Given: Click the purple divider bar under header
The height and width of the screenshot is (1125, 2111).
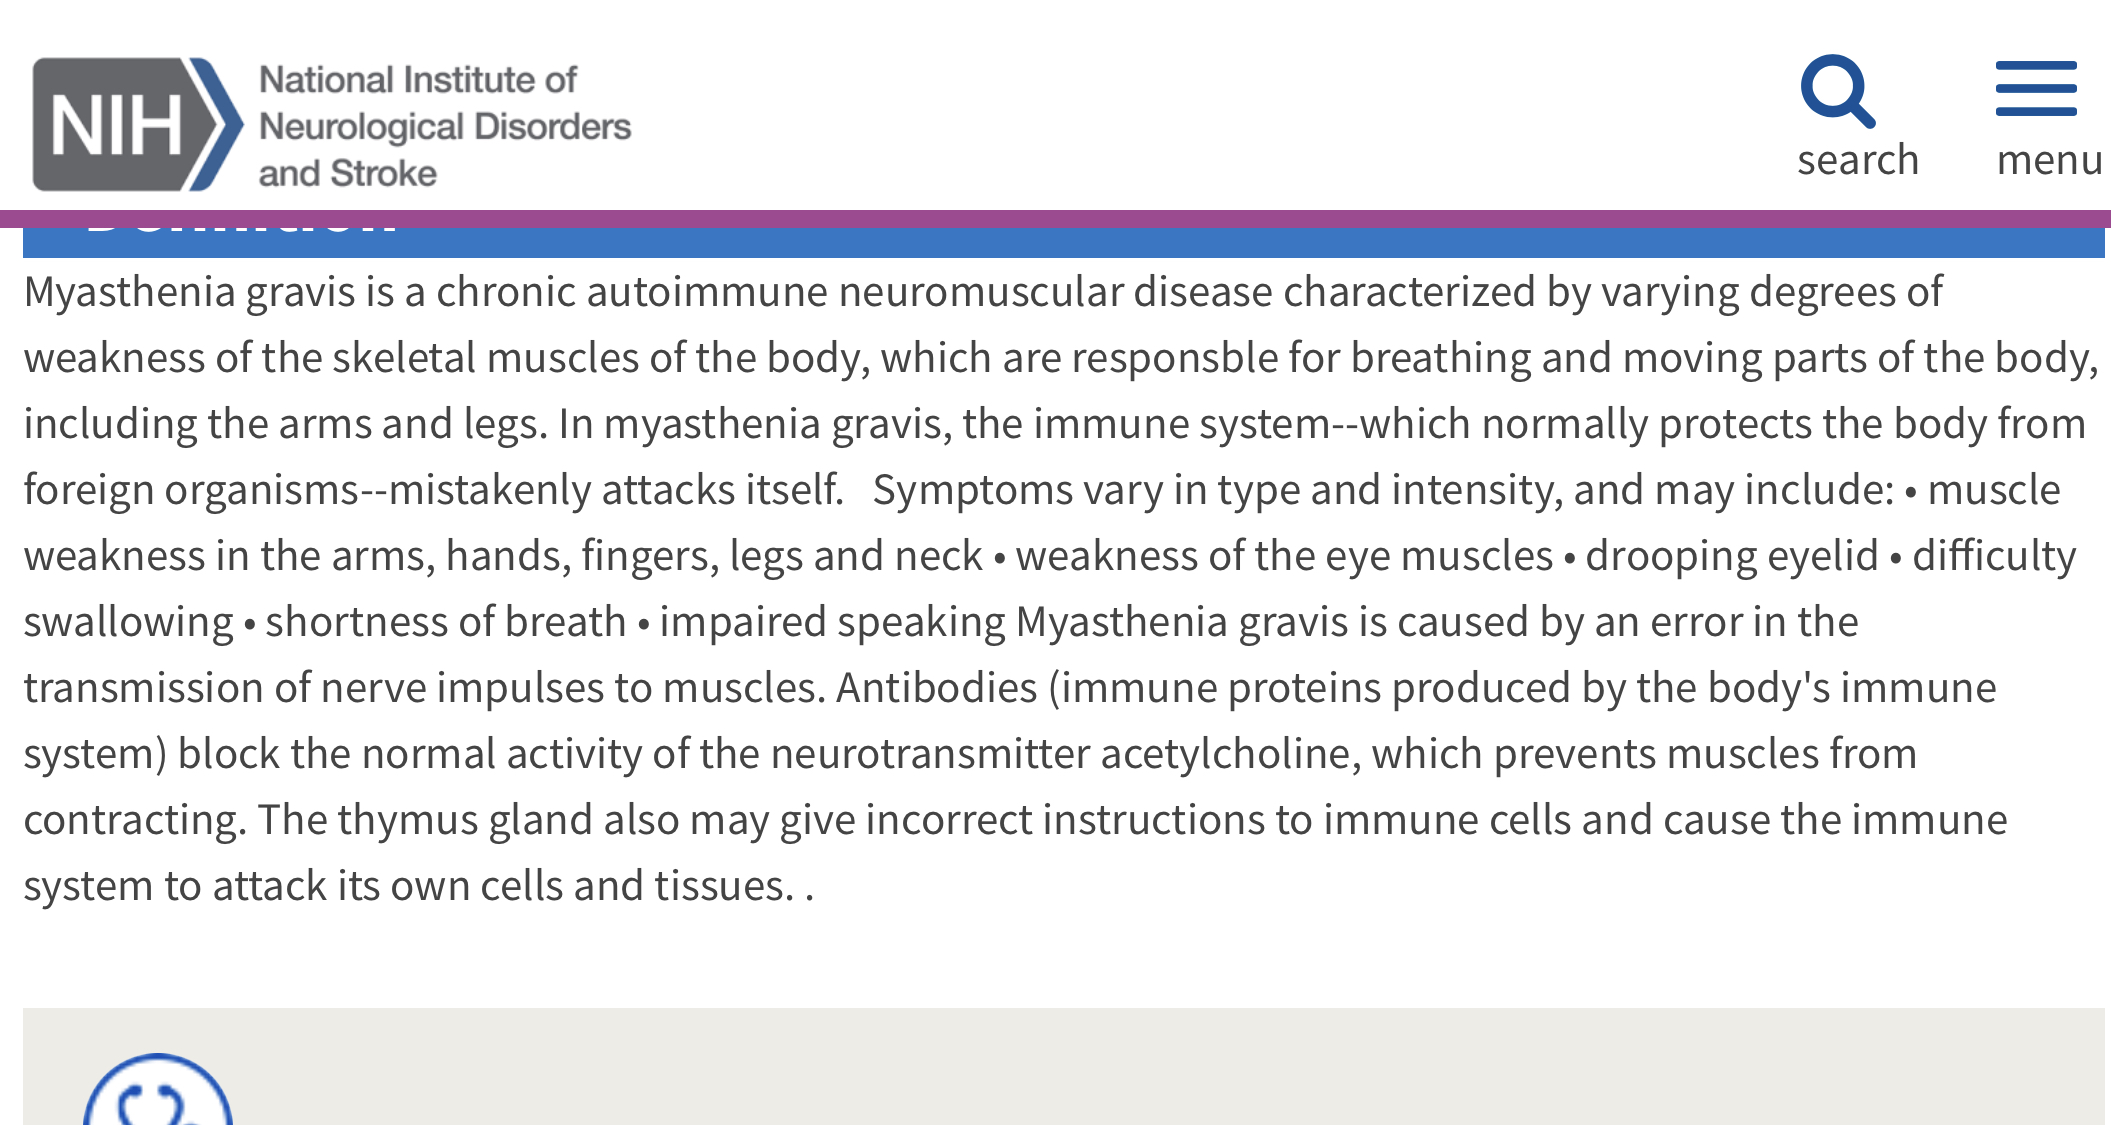Looking at the screenshot, I should coord(1055,219).
